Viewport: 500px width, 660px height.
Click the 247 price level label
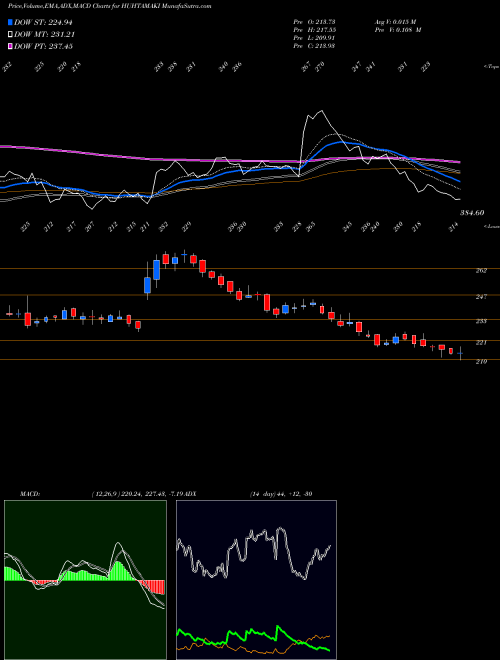point(481,297)
